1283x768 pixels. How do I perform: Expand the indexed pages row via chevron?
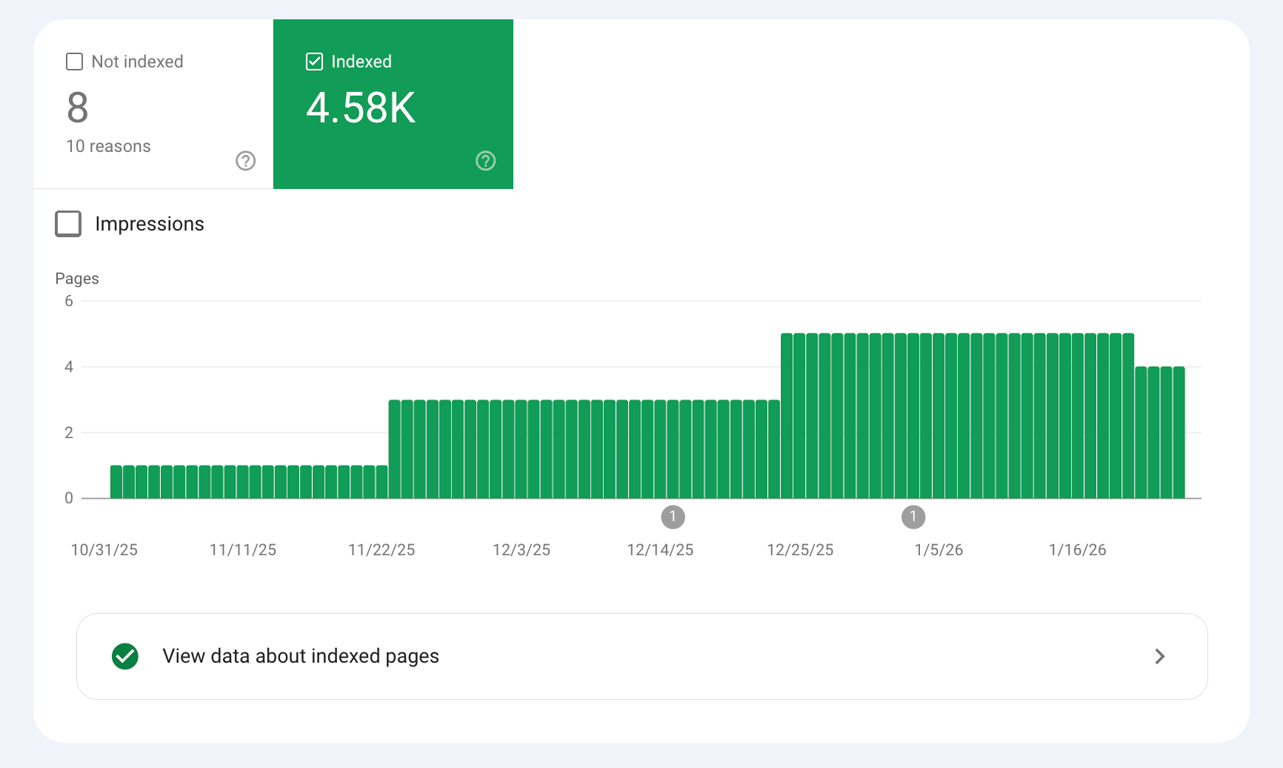coord(1159,656)
